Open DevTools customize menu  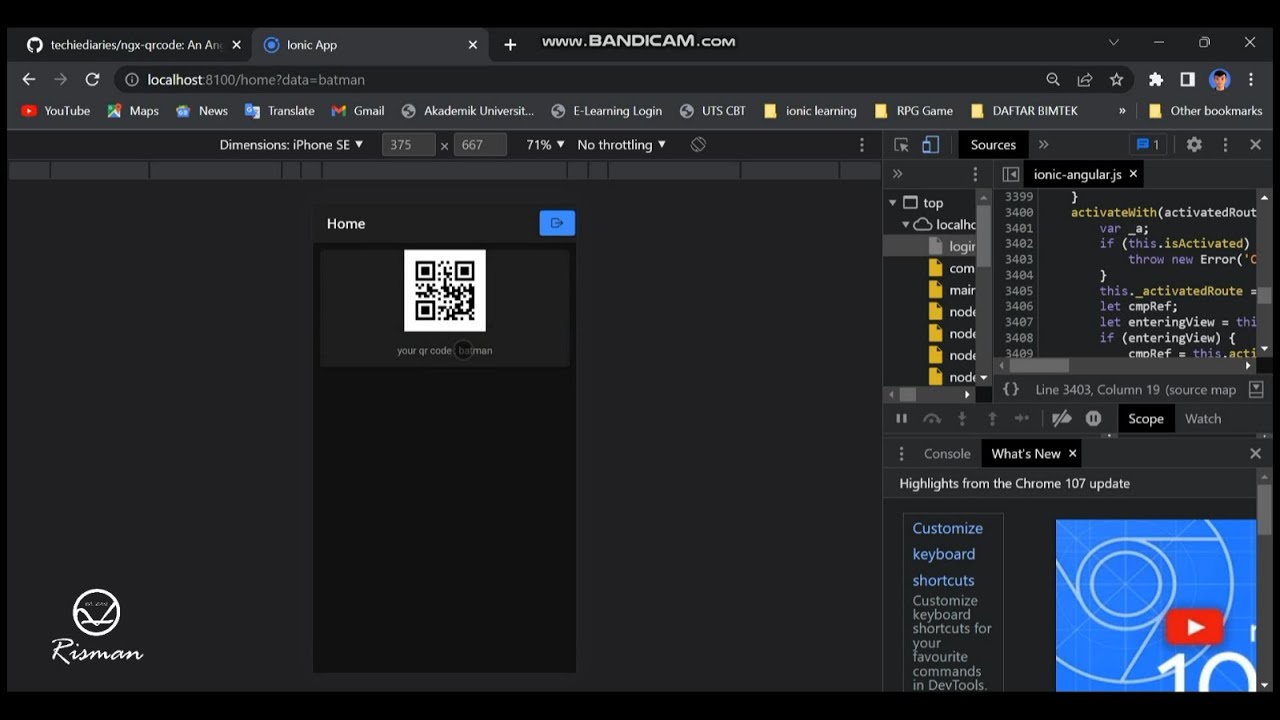(x=1225, y=145)
